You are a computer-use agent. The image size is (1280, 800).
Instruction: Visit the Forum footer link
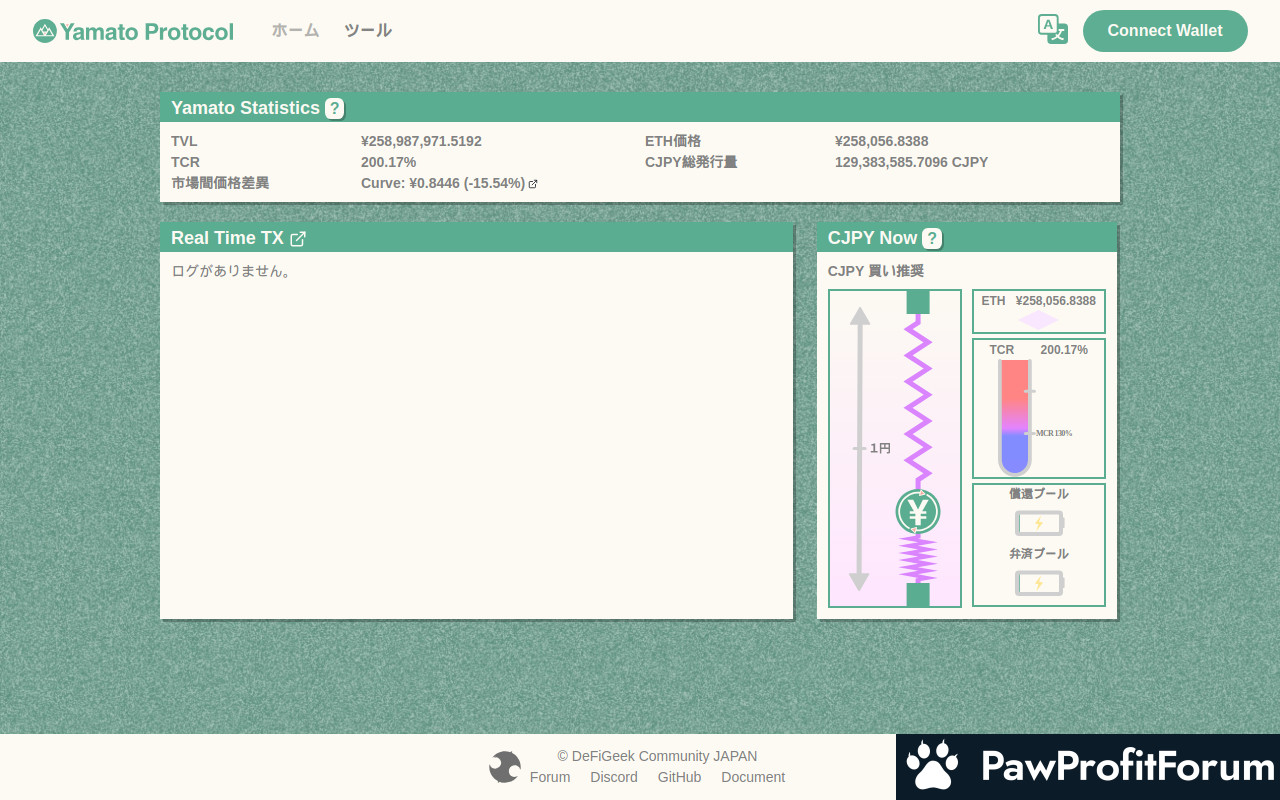pos(550,777)
